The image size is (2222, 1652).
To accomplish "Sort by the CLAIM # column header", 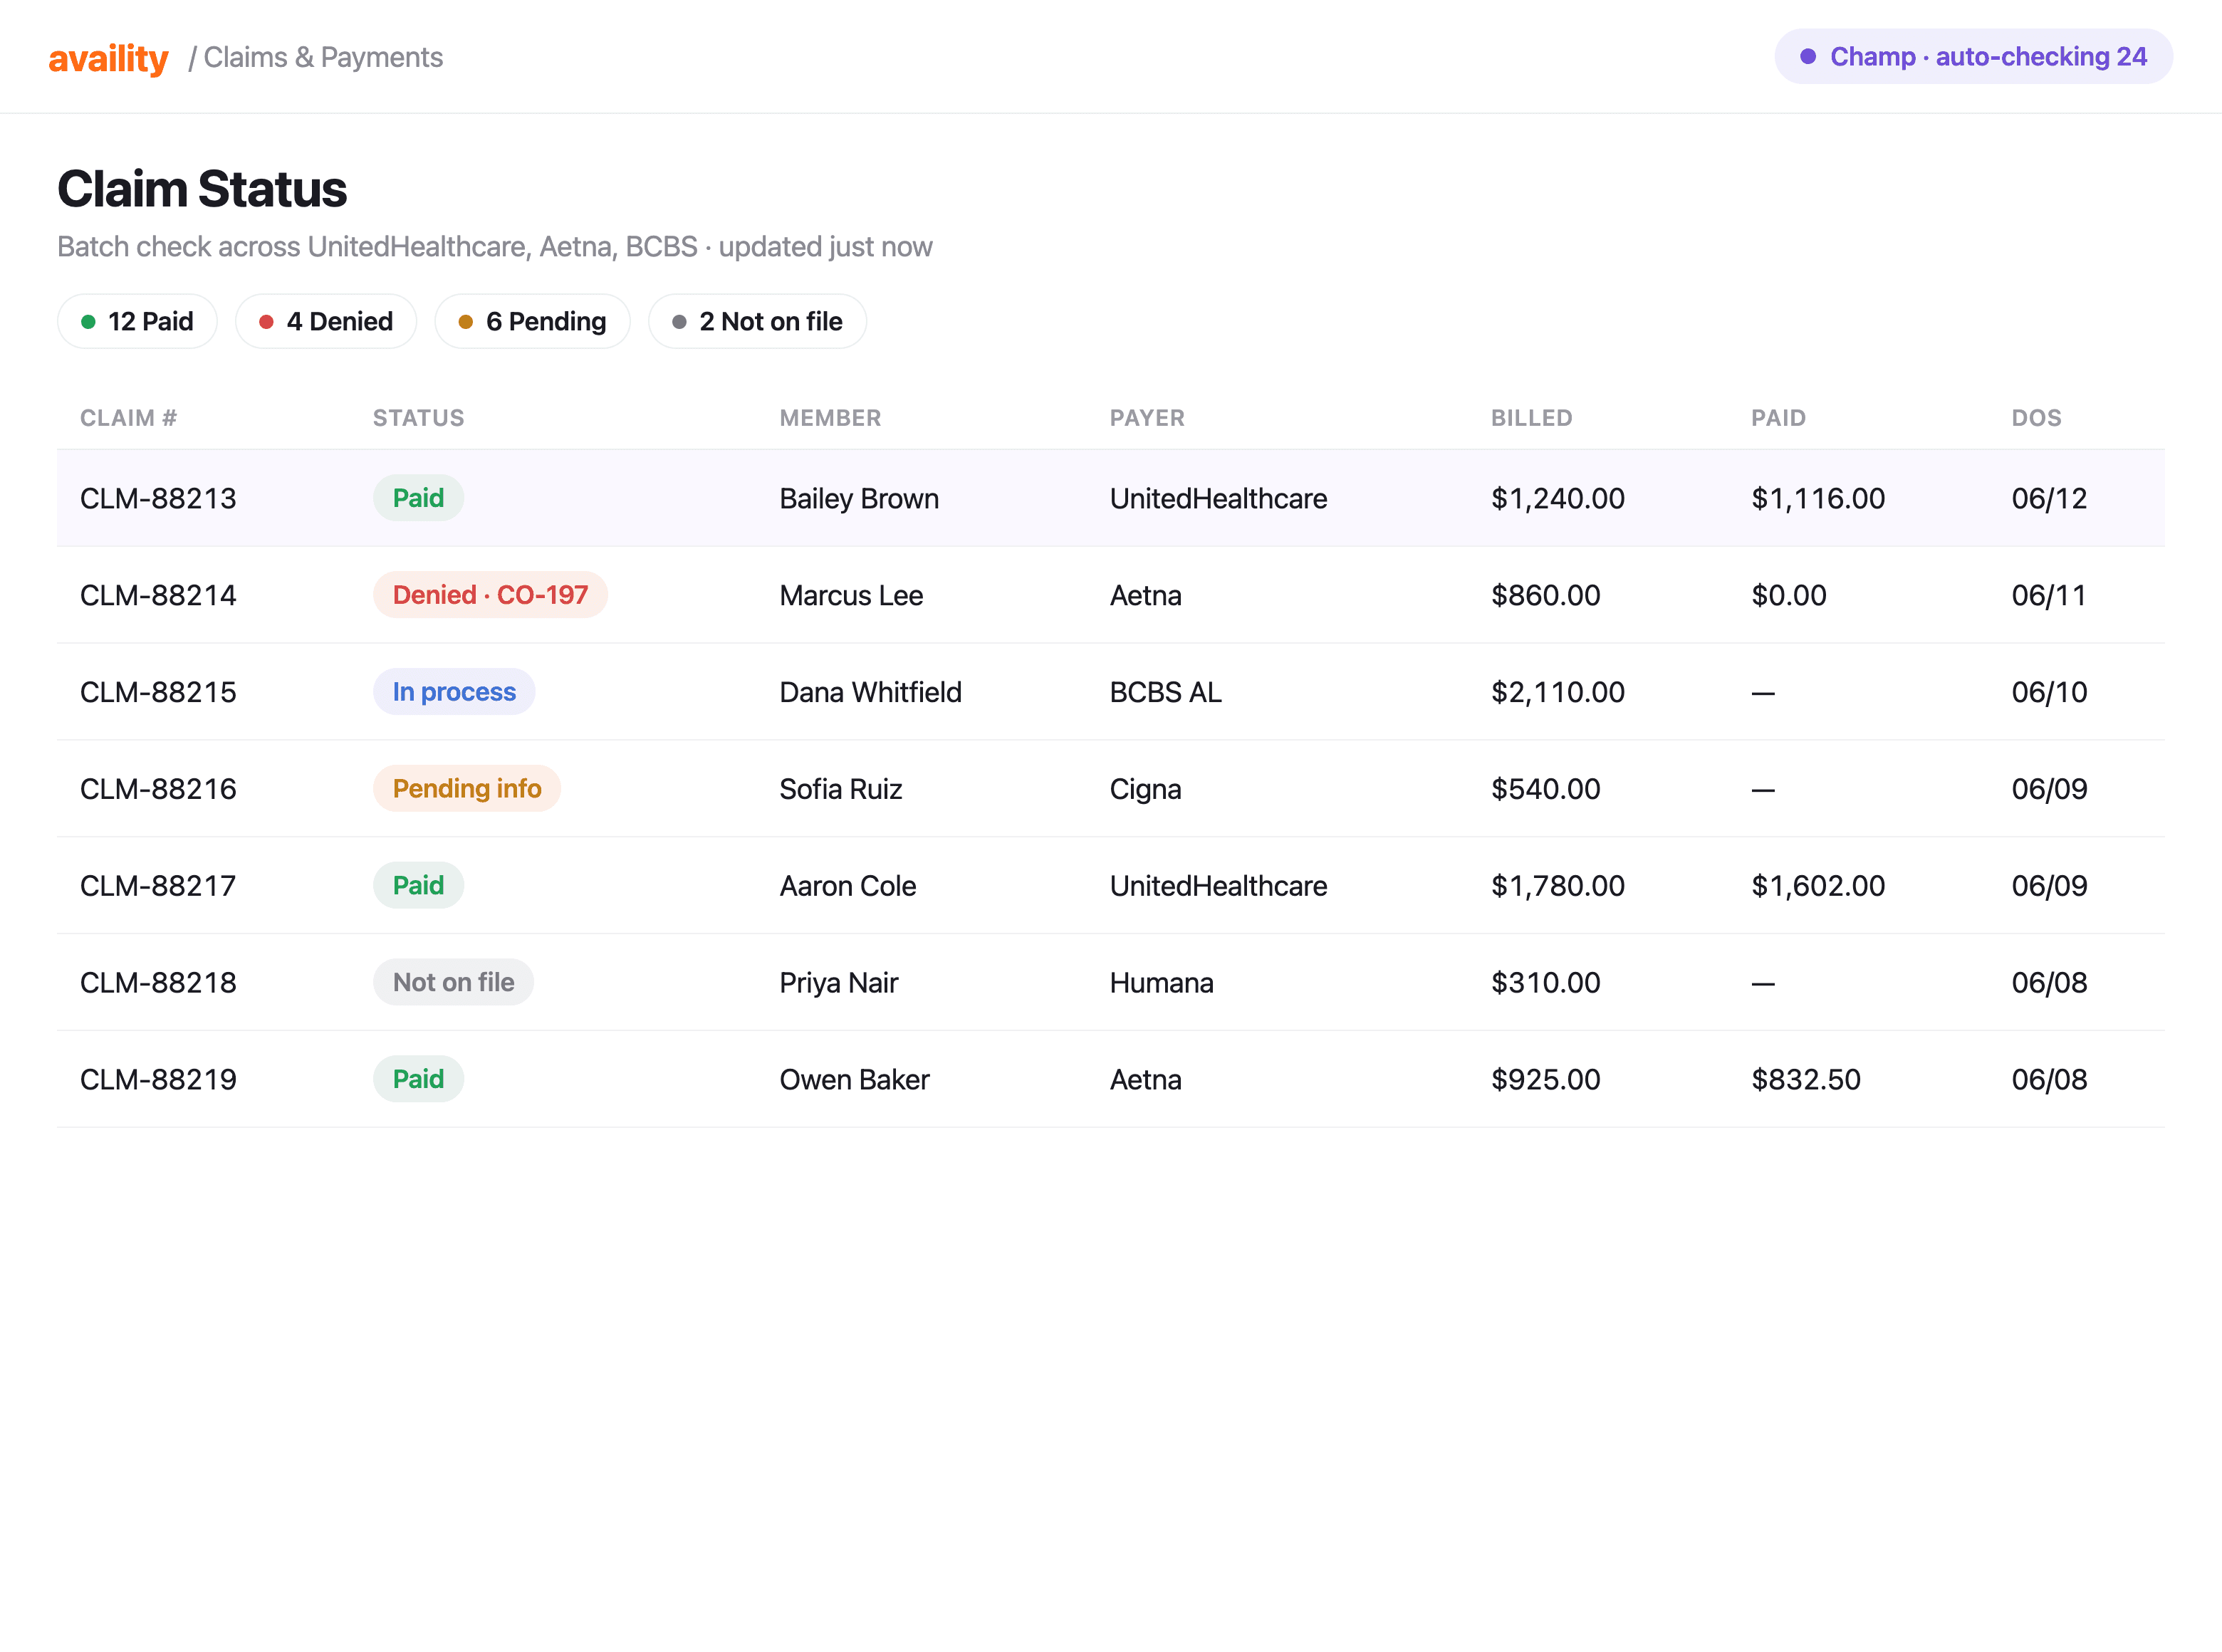I will 128,418.
